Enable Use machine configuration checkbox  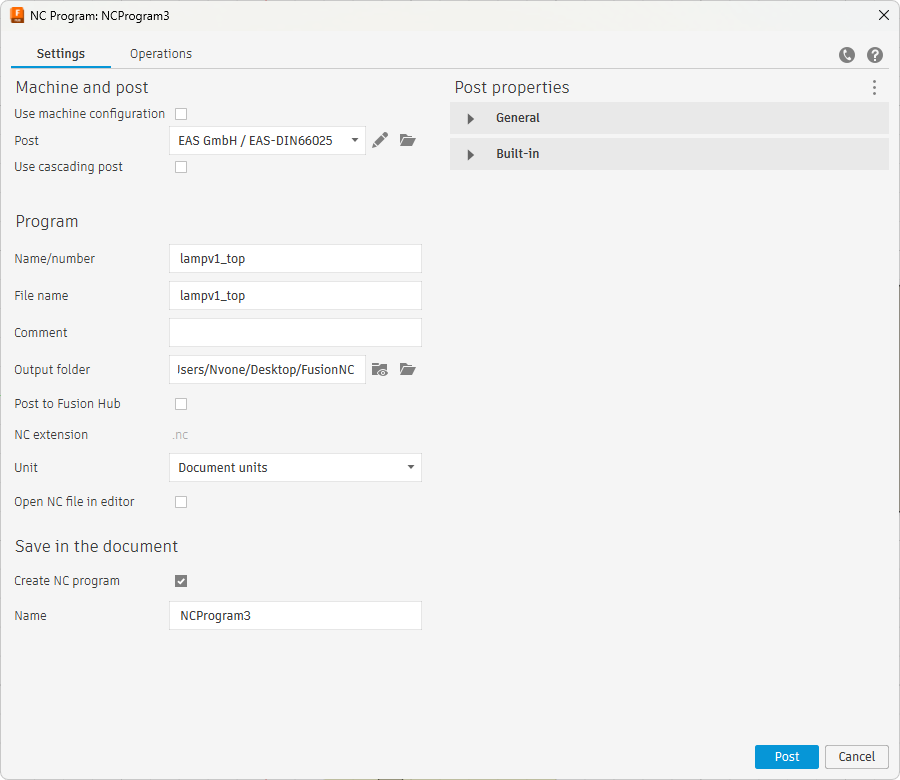[x=181, y=114]
